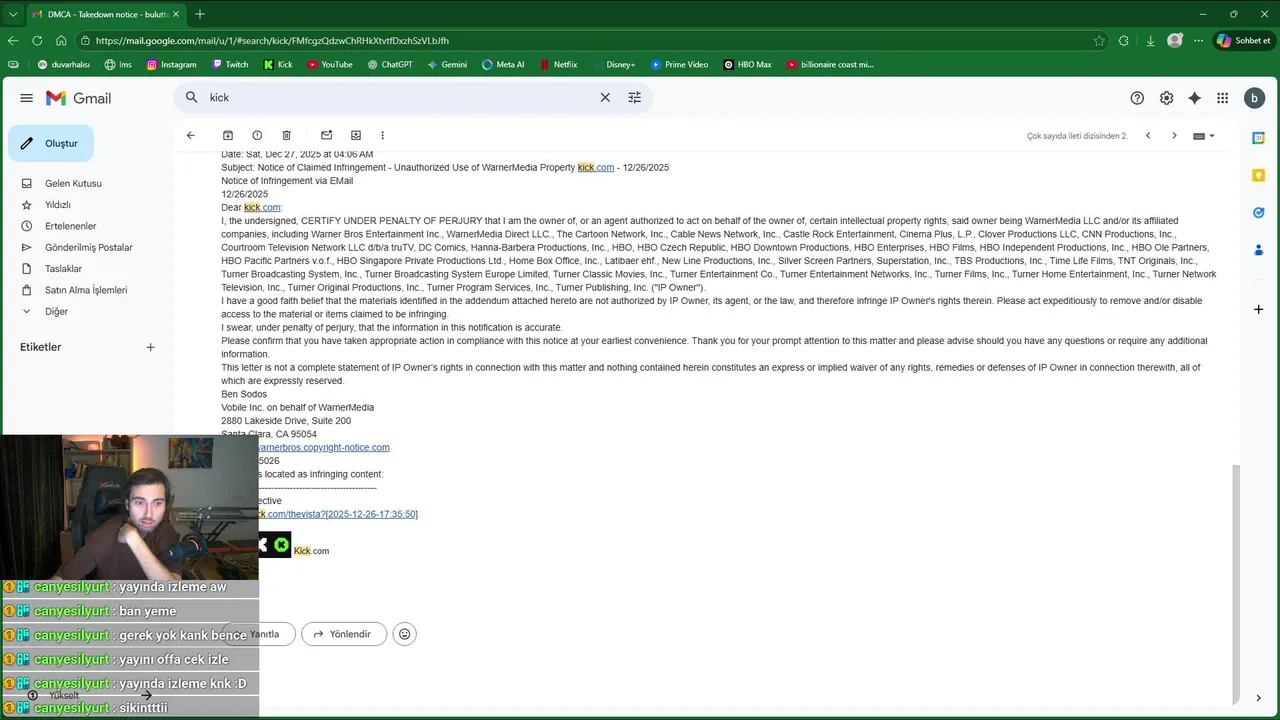
Task: Open Gönderilmiş Postalar sent folder
Action: [x=88, y=248]
